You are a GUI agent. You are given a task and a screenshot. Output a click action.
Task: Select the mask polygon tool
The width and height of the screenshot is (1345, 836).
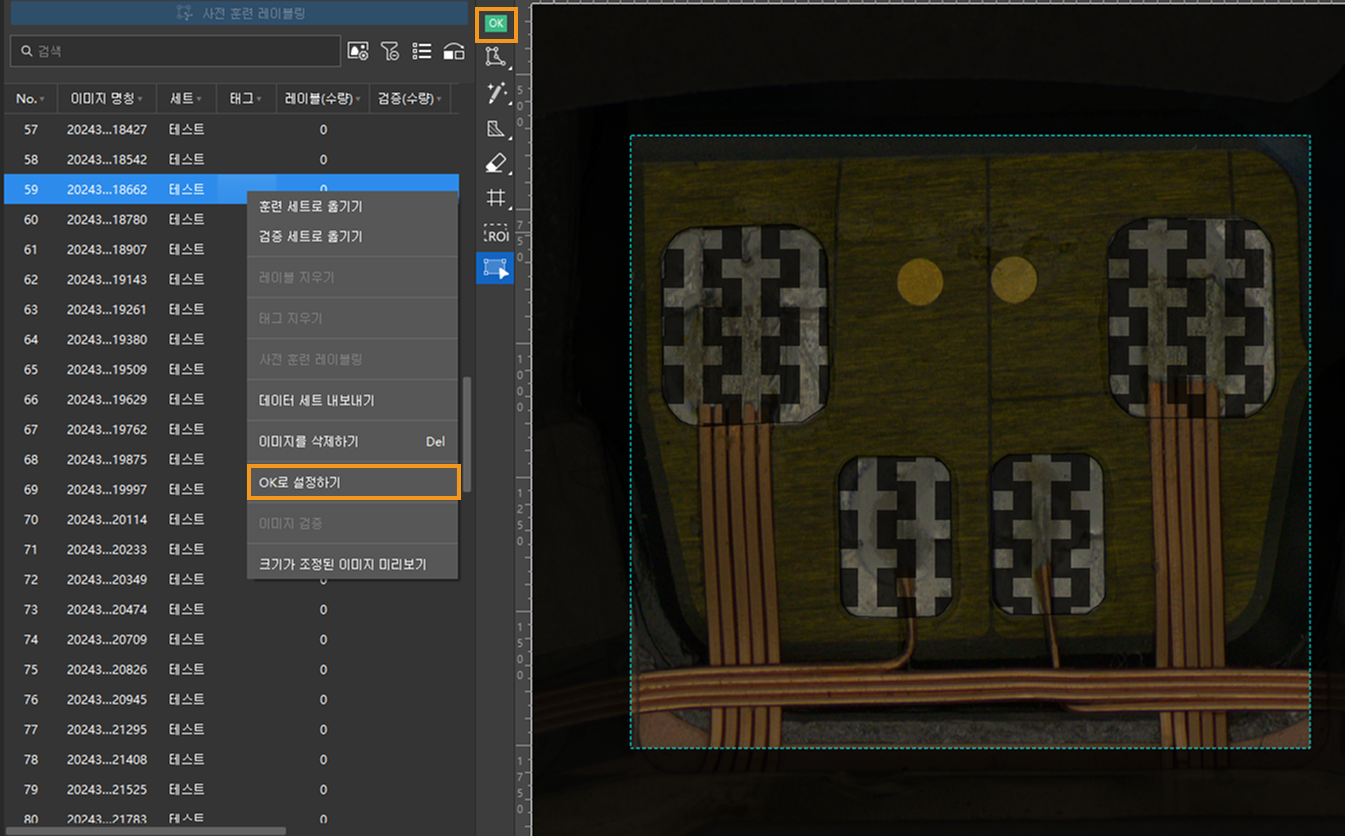pyautogui.click(x=496, y=128)
